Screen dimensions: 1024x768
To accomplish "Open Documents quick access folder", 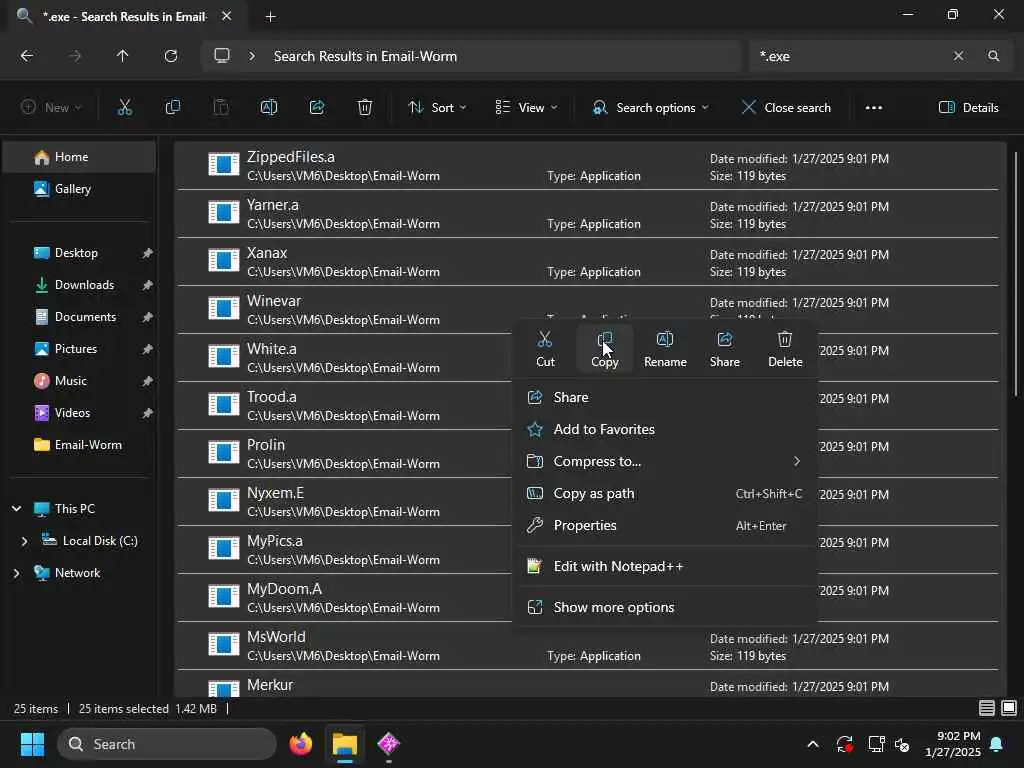I will click(x=80, y=317).
